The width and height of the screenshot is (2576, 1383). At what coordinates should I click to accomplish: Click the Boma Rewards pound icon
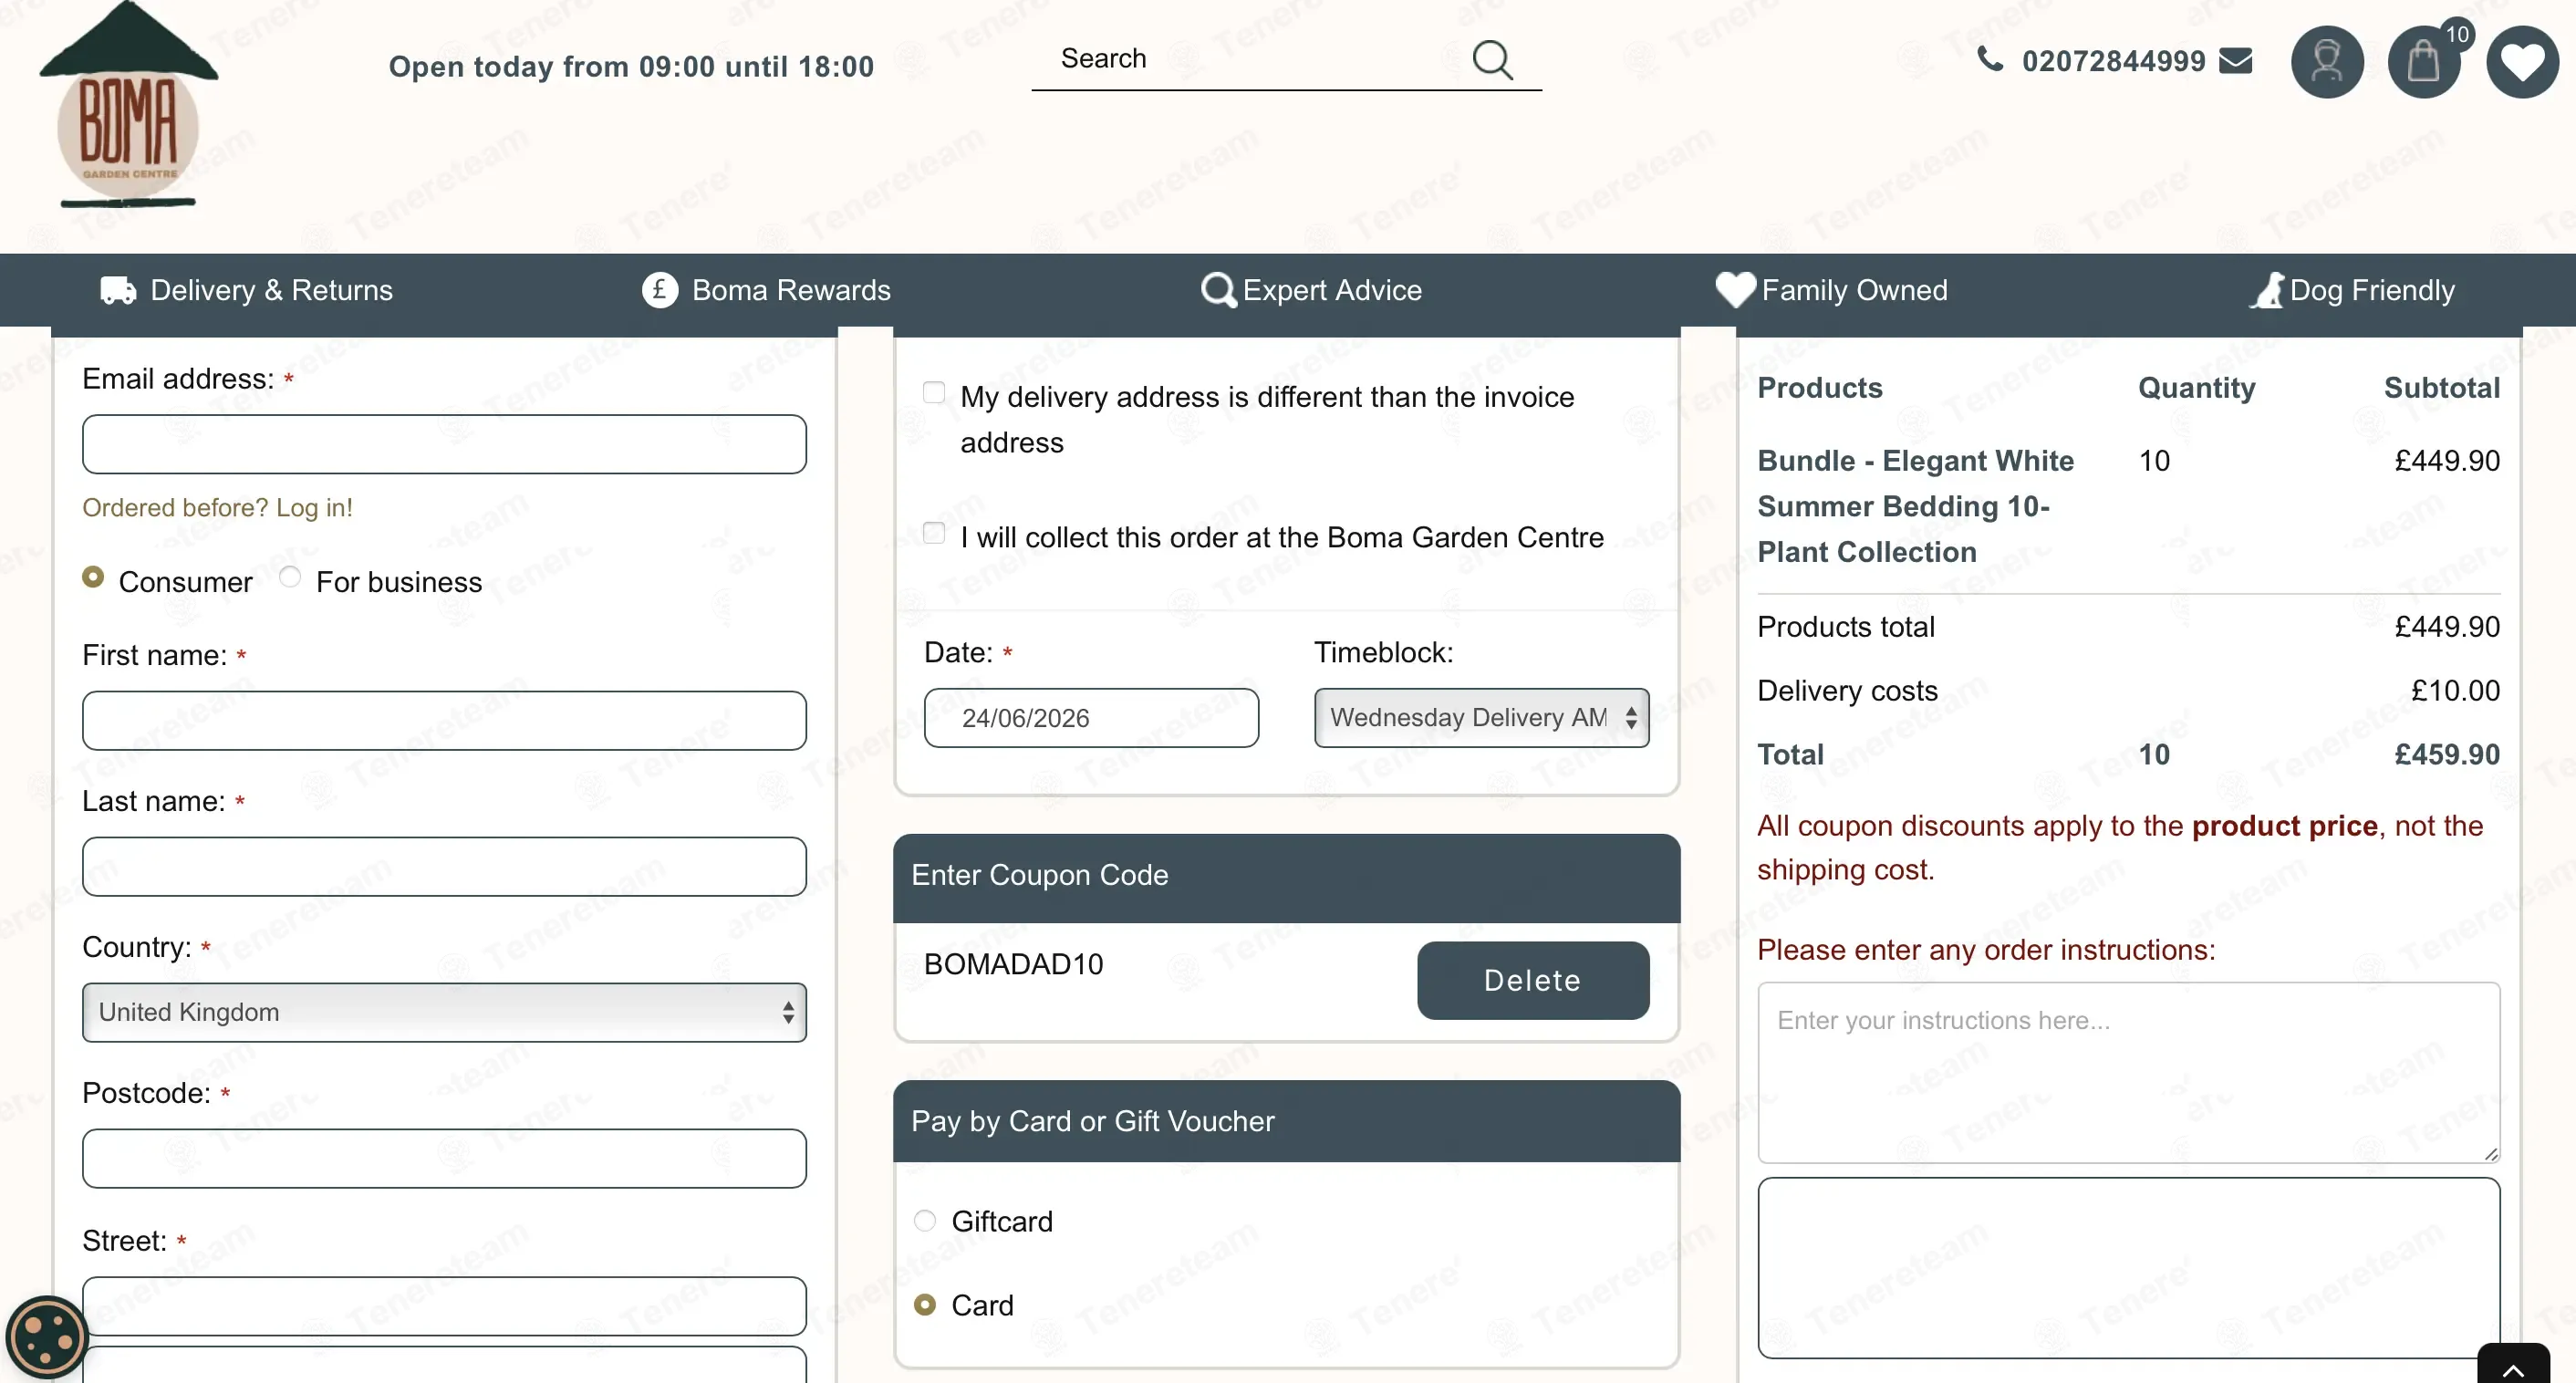pyautogui.click(x=659, y=290)
